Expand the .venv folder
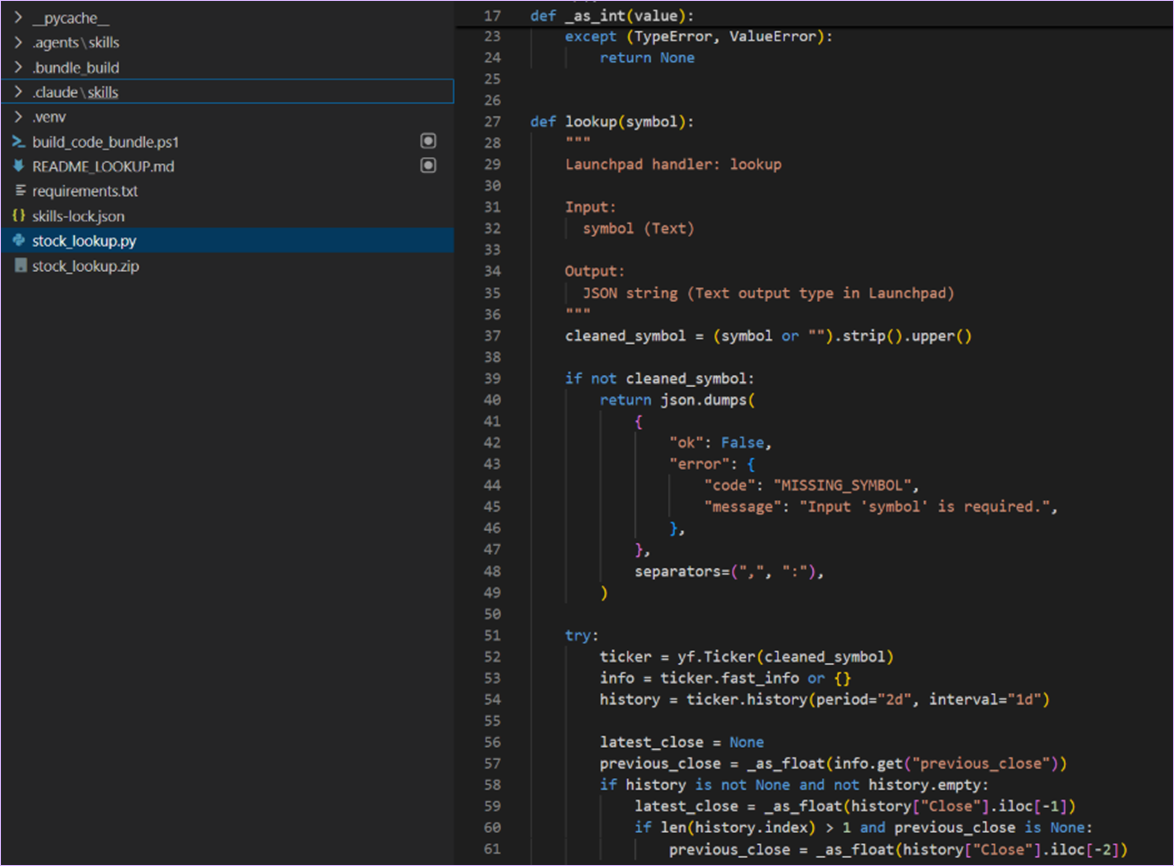Image resolution: width=1174 pixels, height=866 pixels. tap(17, 115)
